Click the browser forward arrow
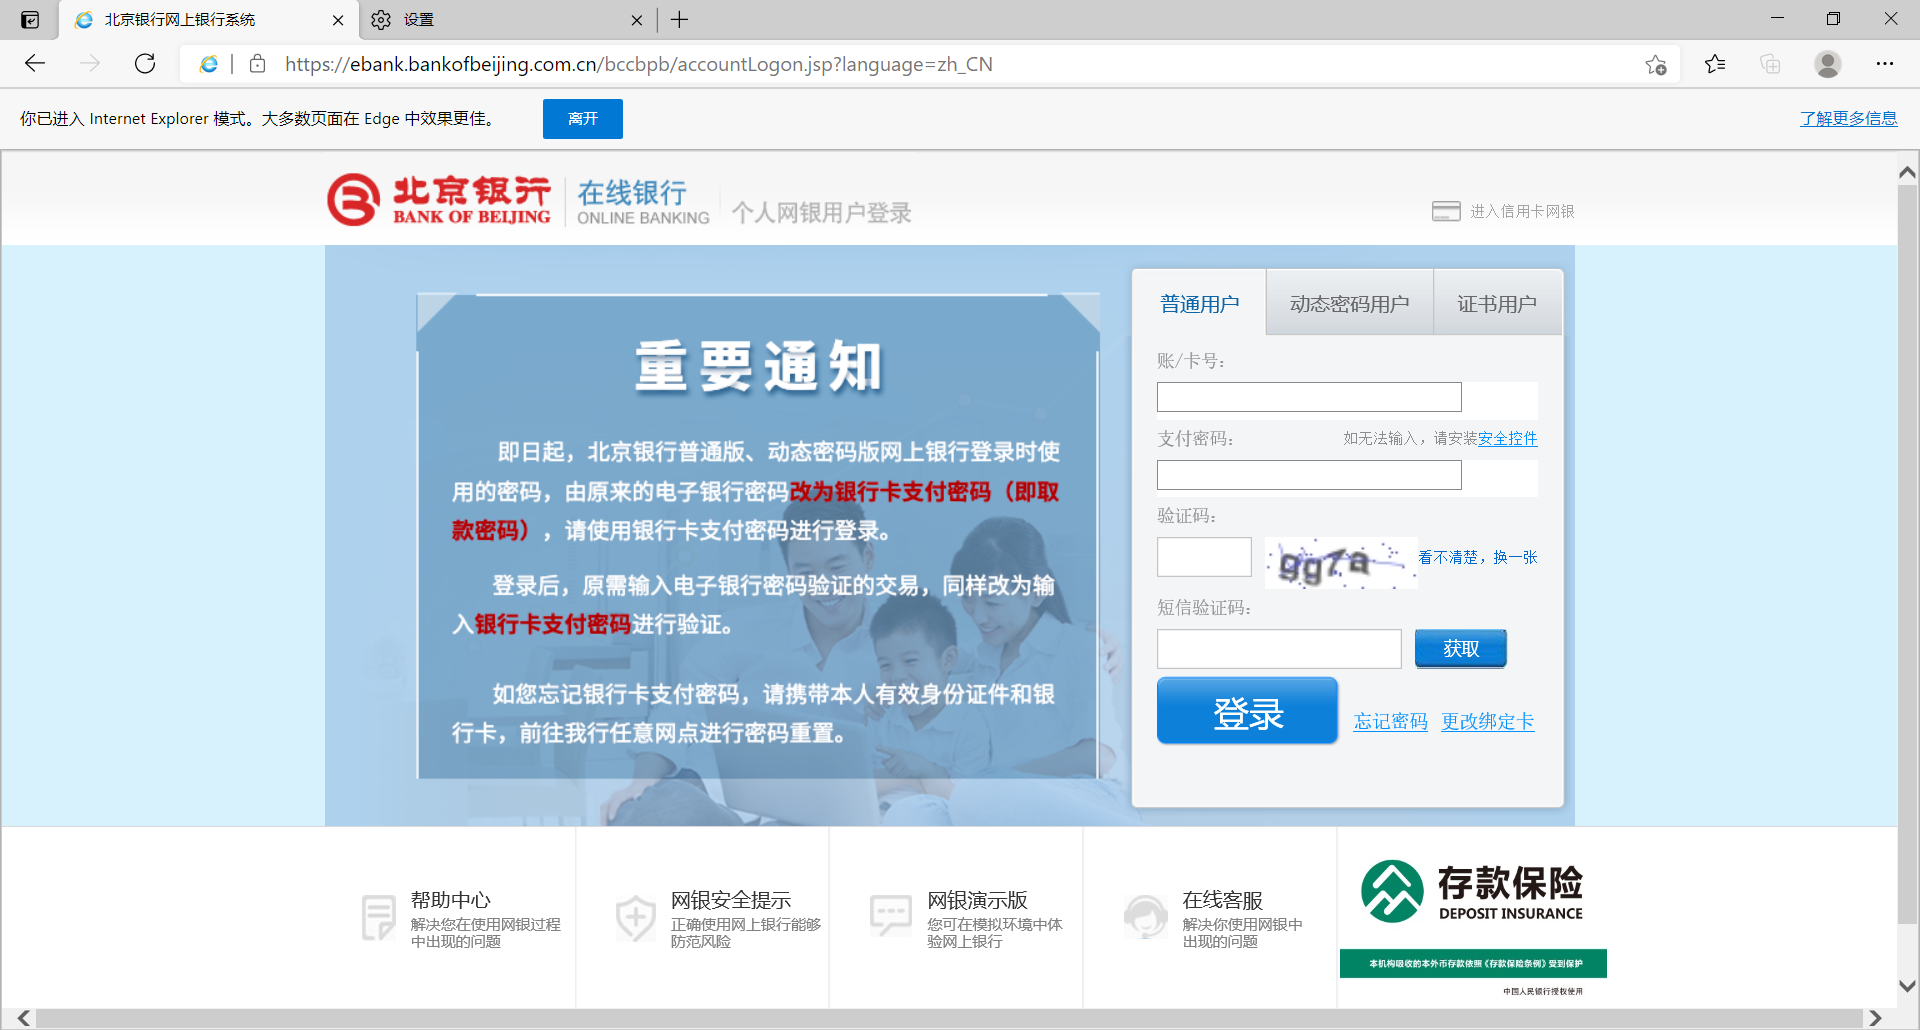The height and width of the screenshot is (1030, 1920). [x=90, y=64]
